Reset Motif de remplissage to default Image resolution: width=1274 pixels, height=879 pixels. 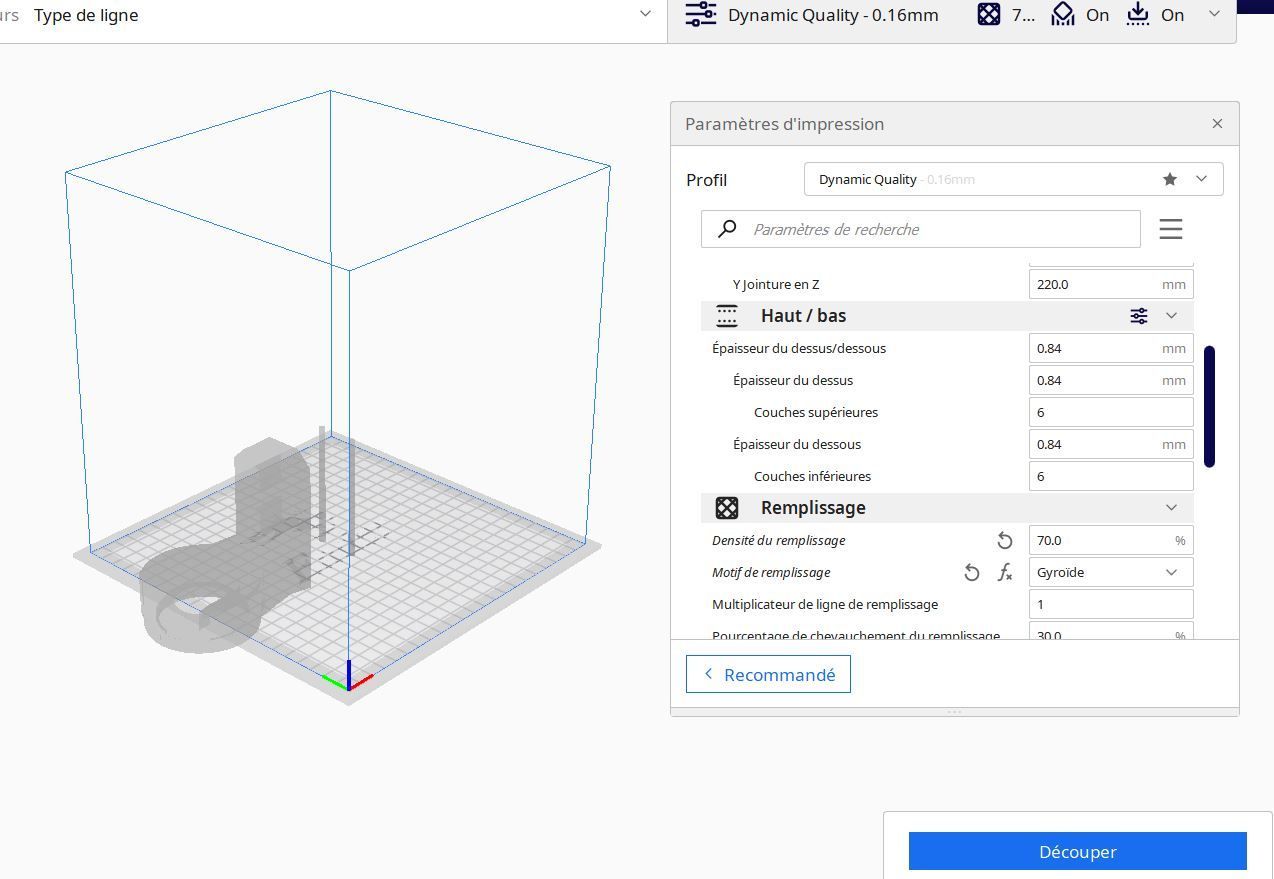971,573
